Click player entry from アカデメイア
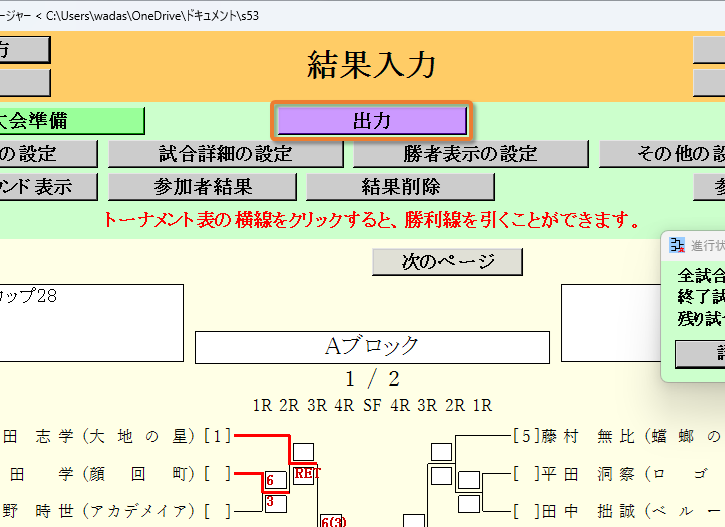Image resolution: width=725 pixels, height=527 pixels. tap(116, 511)
